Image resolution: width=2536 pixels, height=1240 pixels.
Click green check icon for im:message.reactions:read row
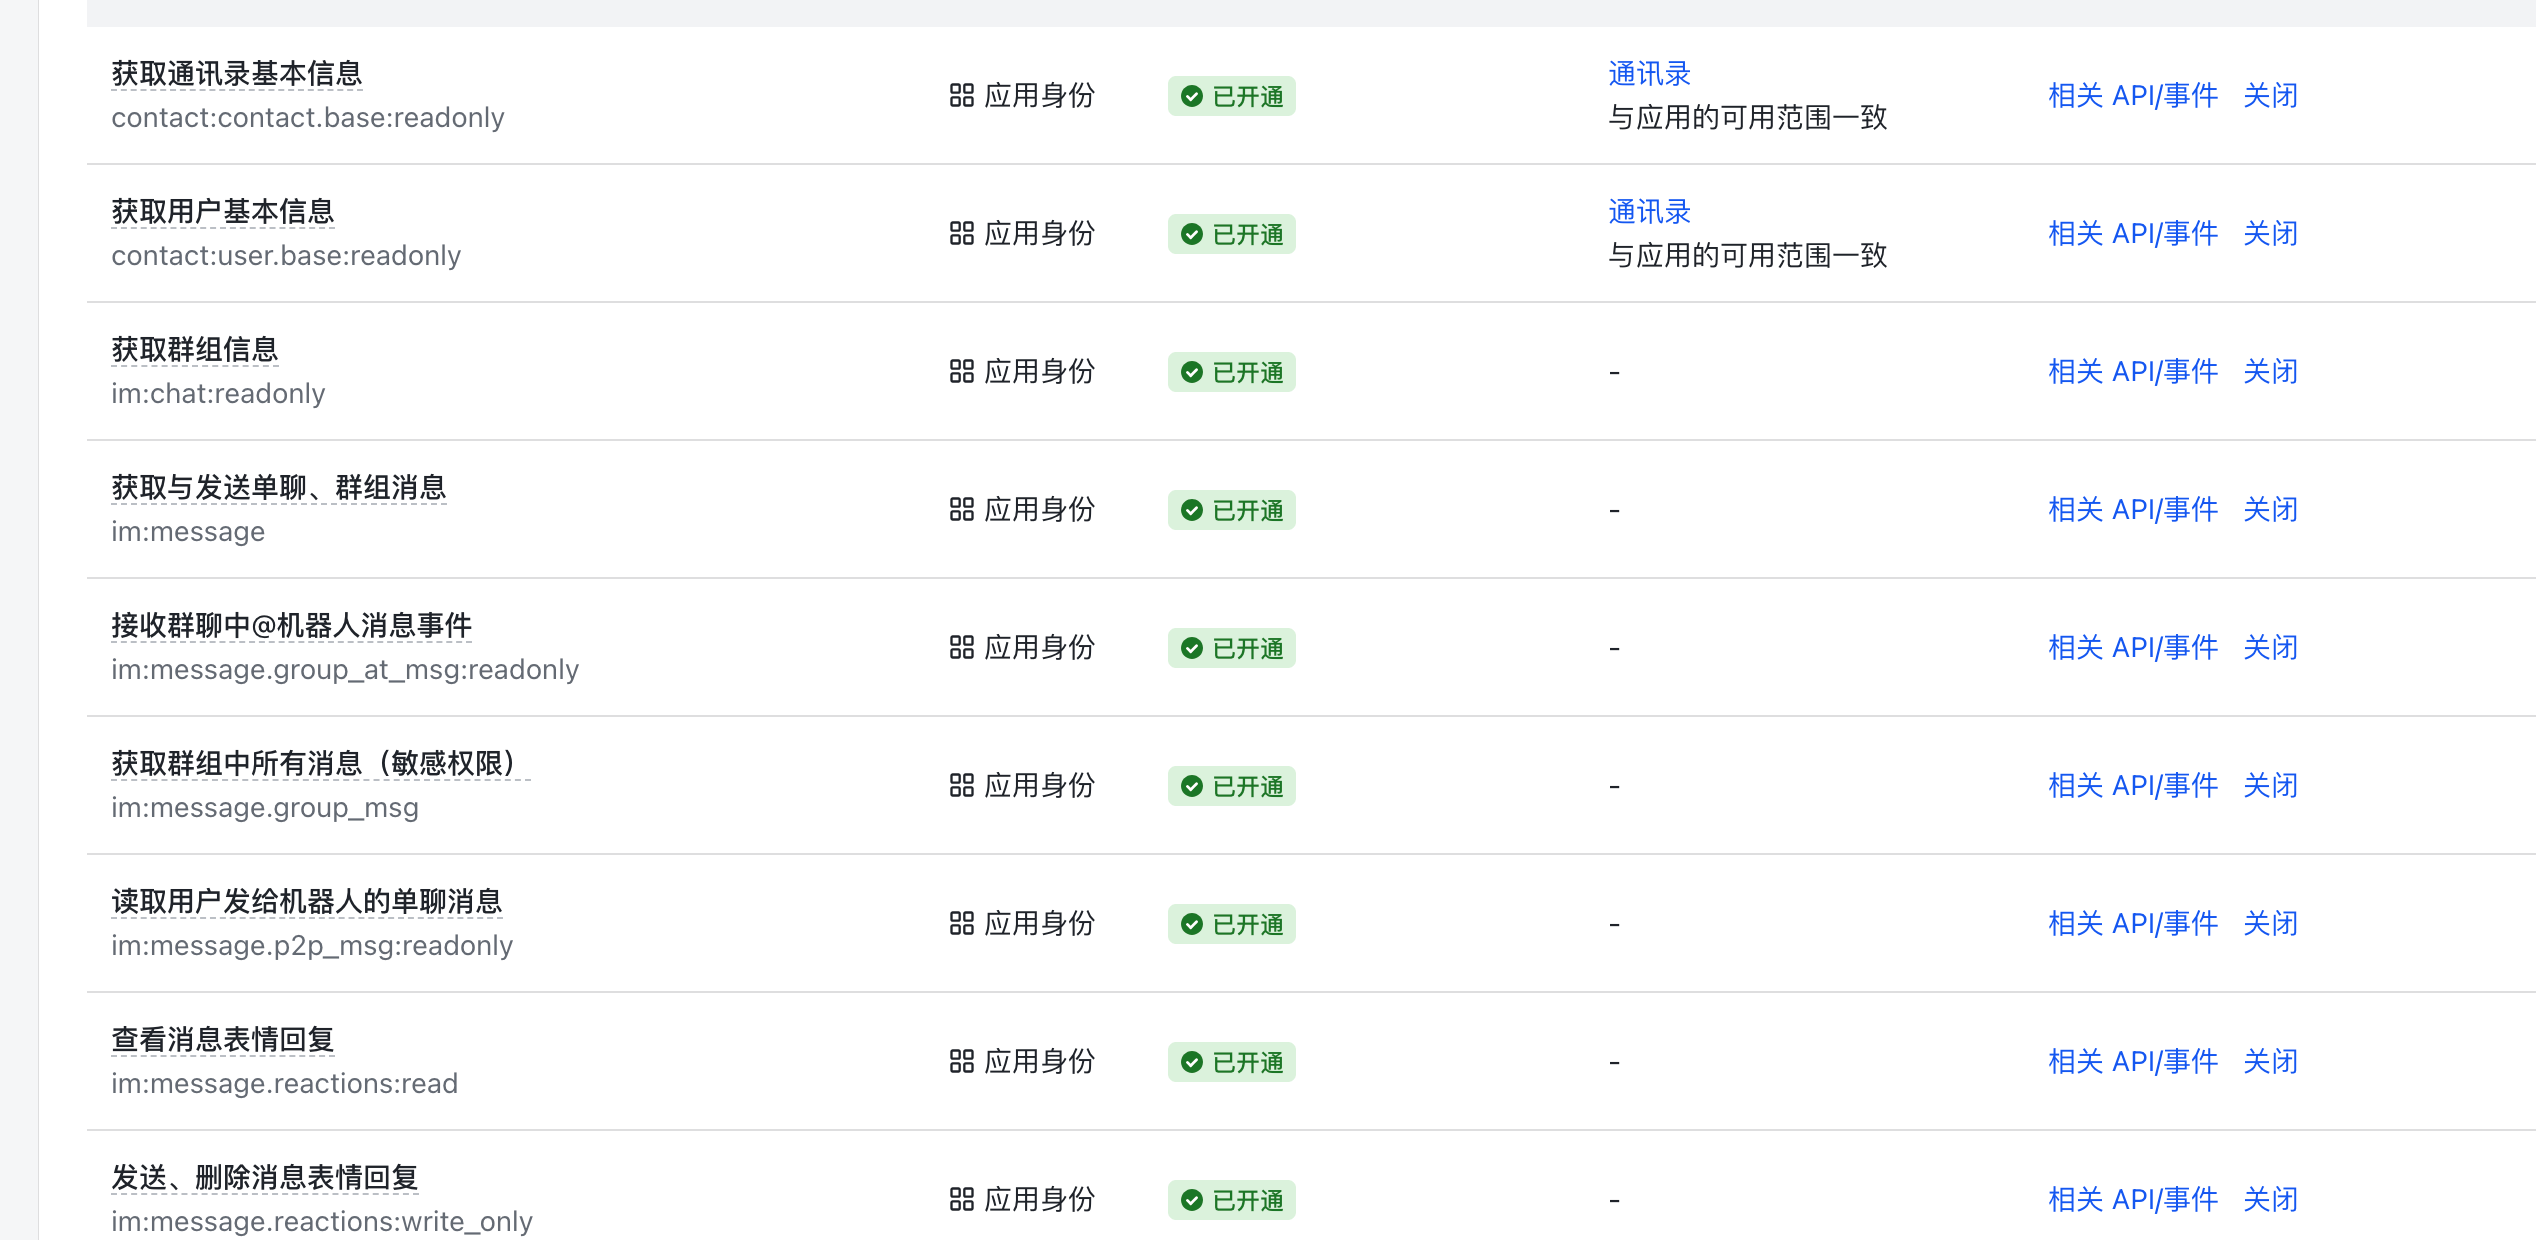click(x=1191, y=1062)
